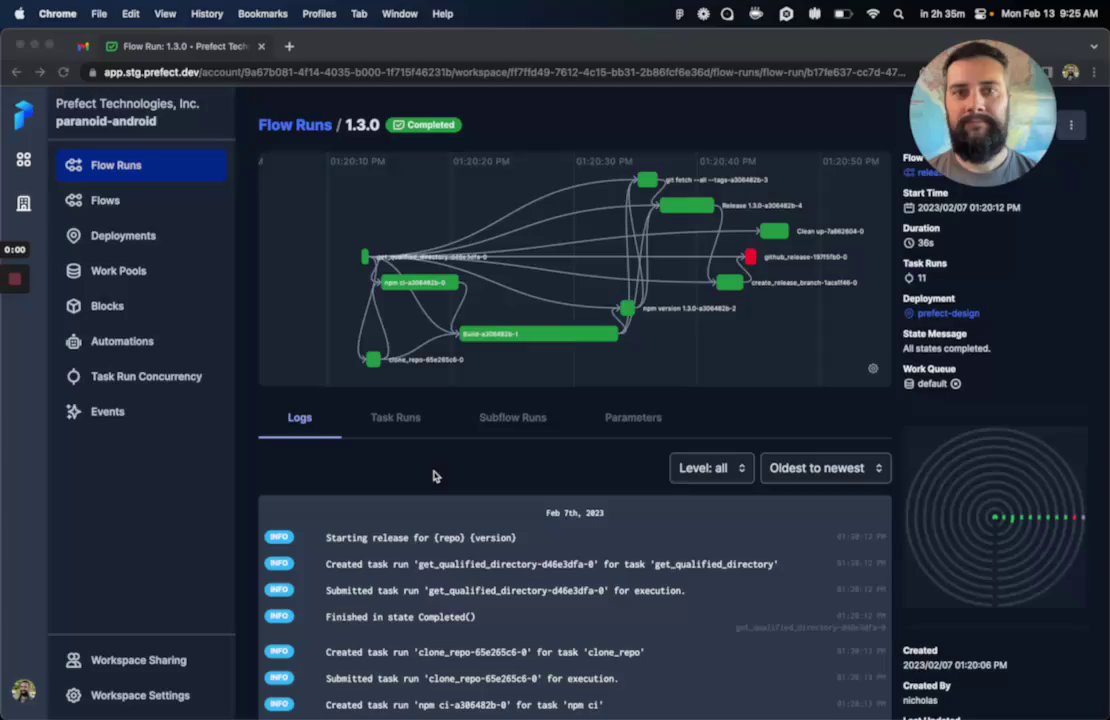Open Control Center icon in menu bar
The image size is (1110, 720).
tap(980, 13)
